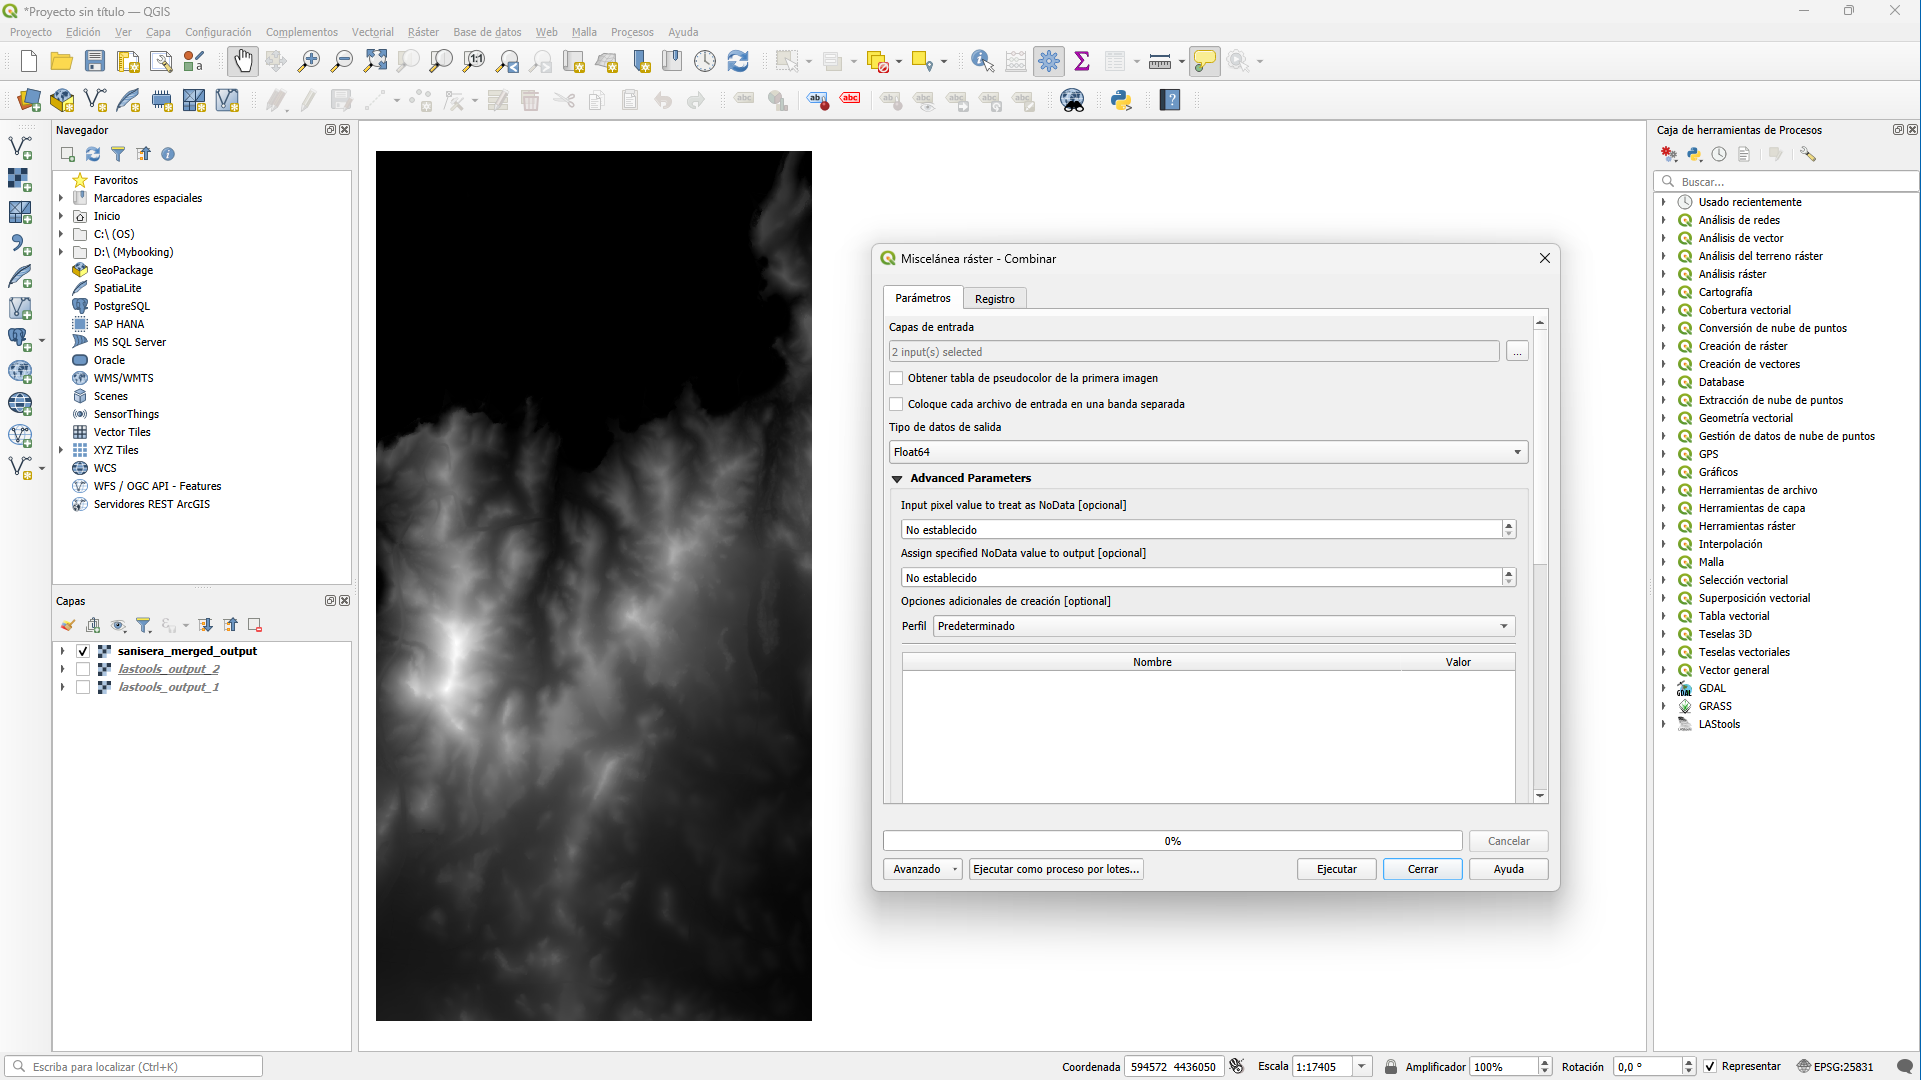The height and width of the screenshot is (1080, 1921).
Task: Switch to the Registro tab
Action: (994, 299)
